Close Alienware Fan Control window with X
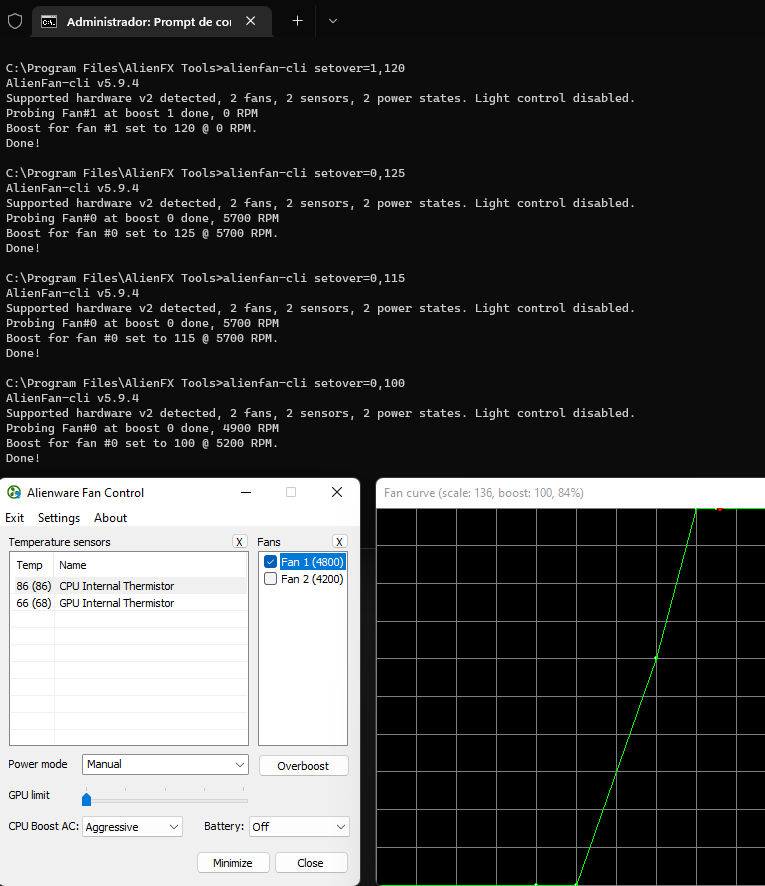 pyautogui.click(x=337, y=492)
